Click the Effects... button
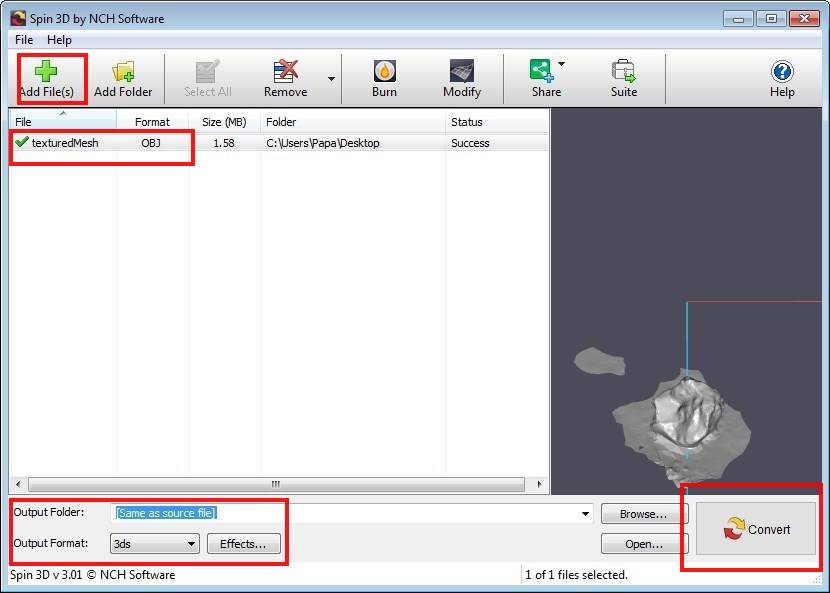Image resolution: width=830 pixels, height=593 pixels. [243, 544]
